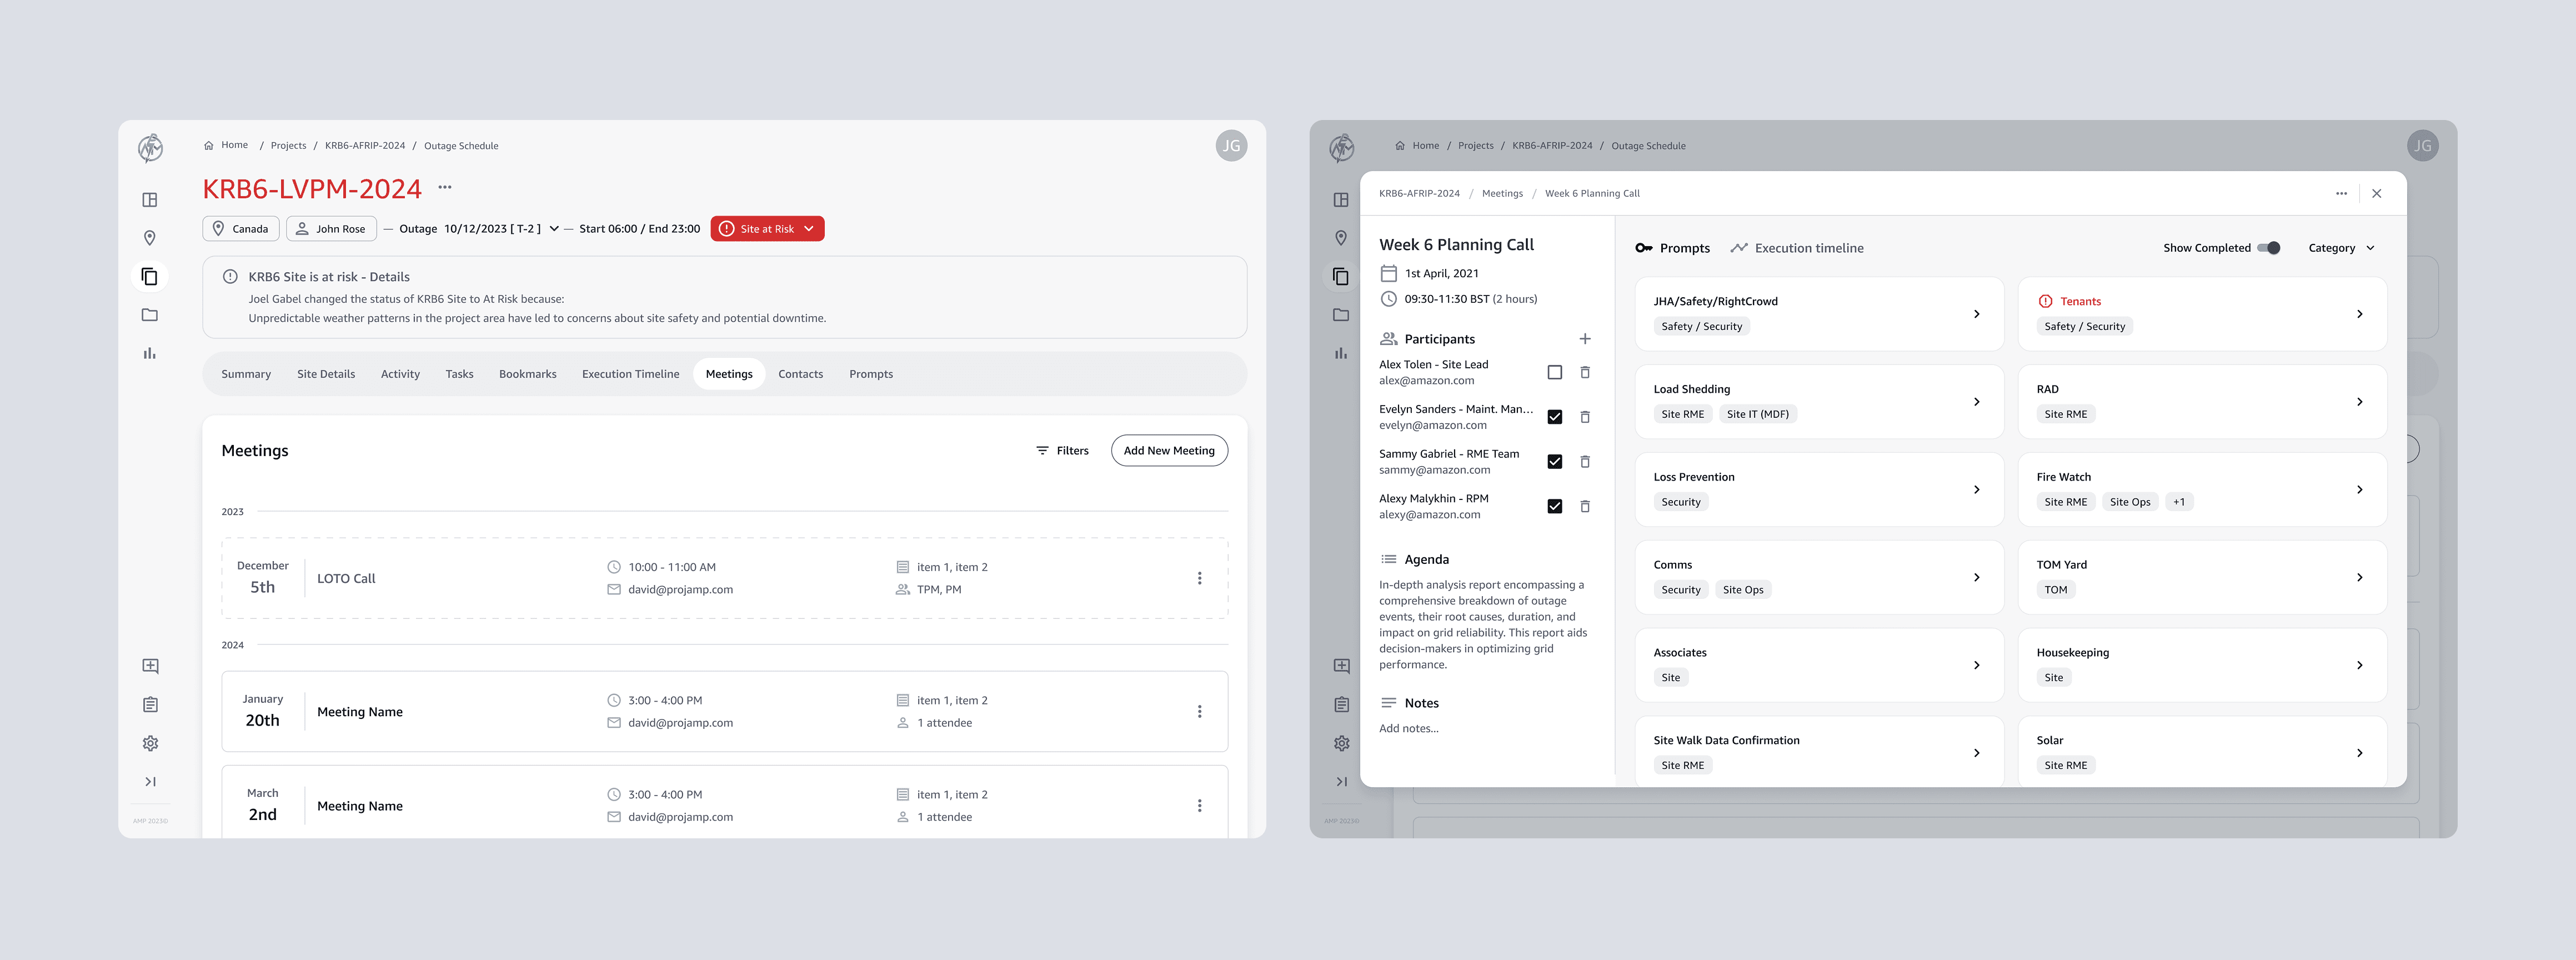The width and height of the screenshot is (2576, 960).
Task: Expand the left sidebar with arrow icon
Action: pyautogui.click(x=150, y=782)
